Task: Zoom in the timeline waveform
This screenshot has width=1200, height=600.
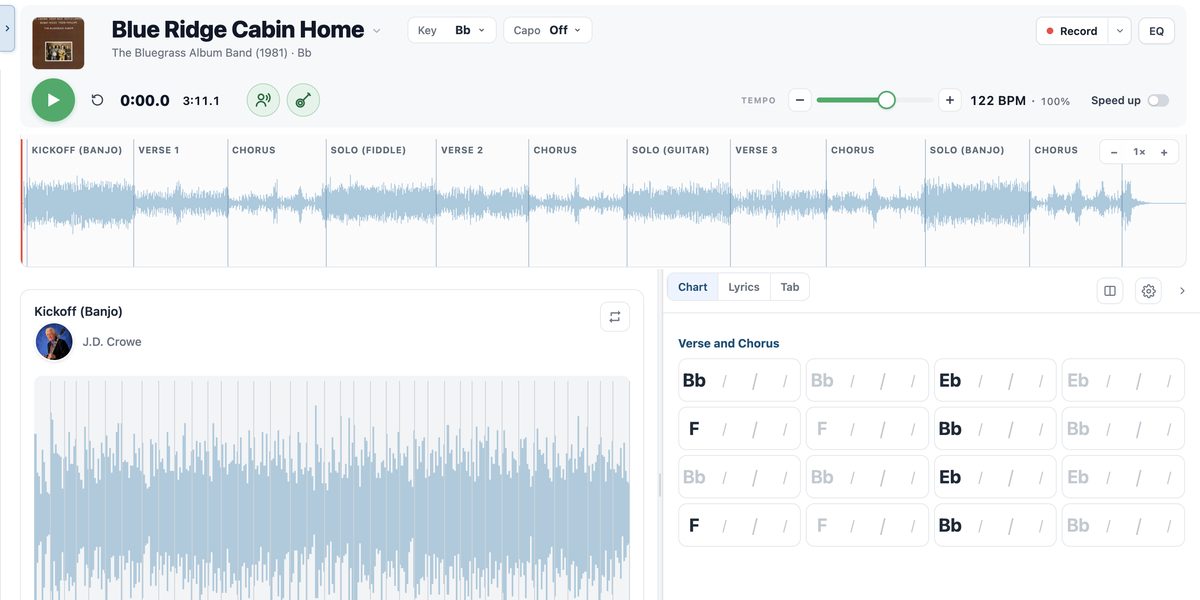Action: (x=1164, y=152)
